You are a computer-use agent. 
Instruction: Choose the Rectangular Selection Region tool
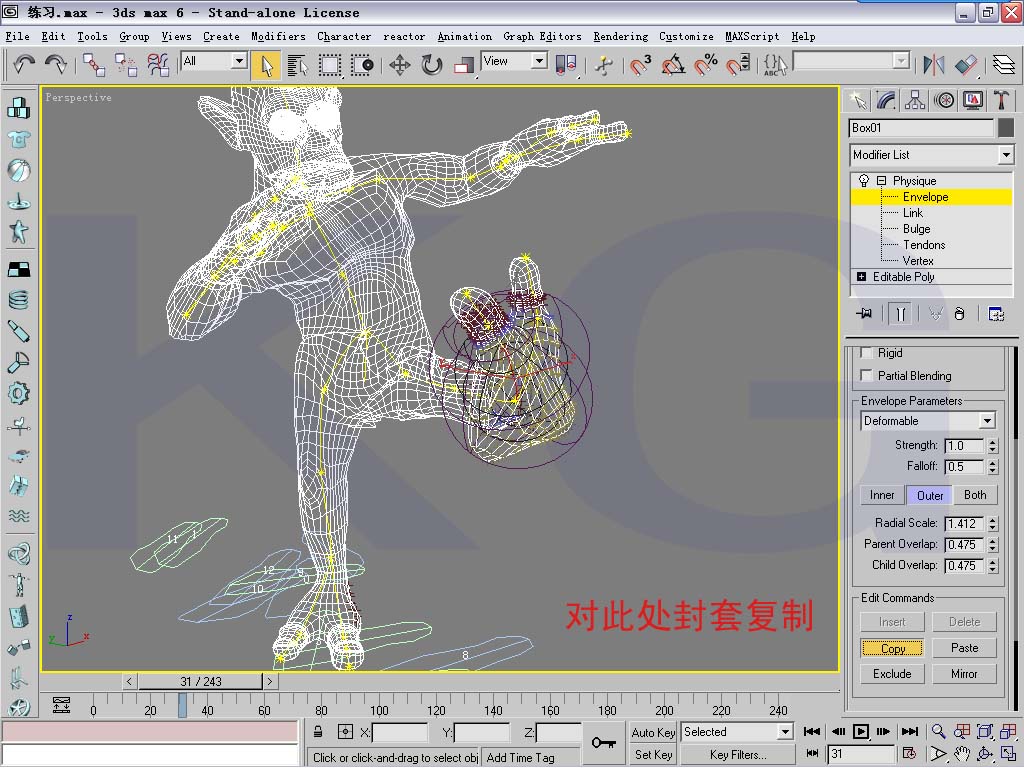[x=330, y=65]
